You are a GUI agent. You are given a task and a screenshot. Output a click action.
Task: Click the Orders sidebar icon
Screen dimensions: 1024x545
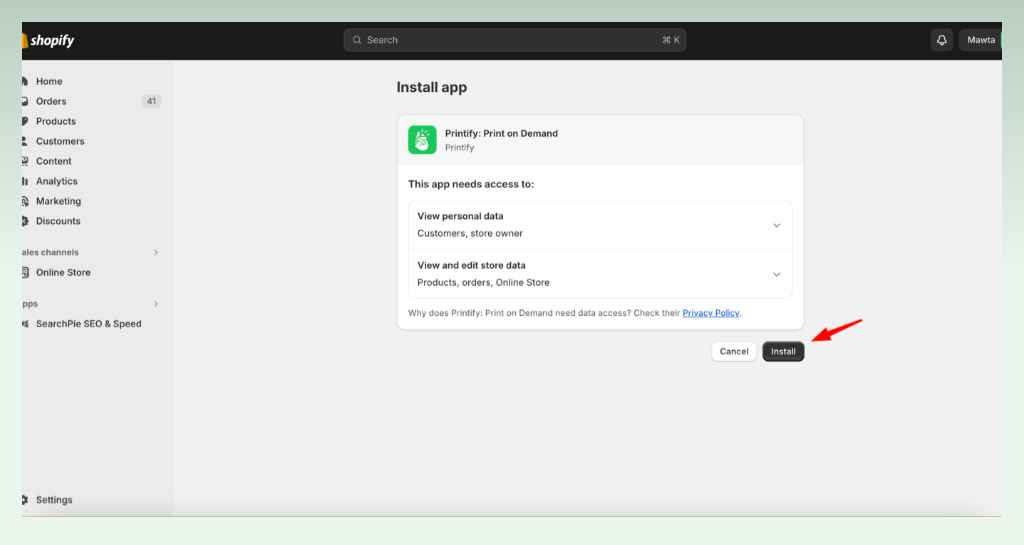(25, 101)
